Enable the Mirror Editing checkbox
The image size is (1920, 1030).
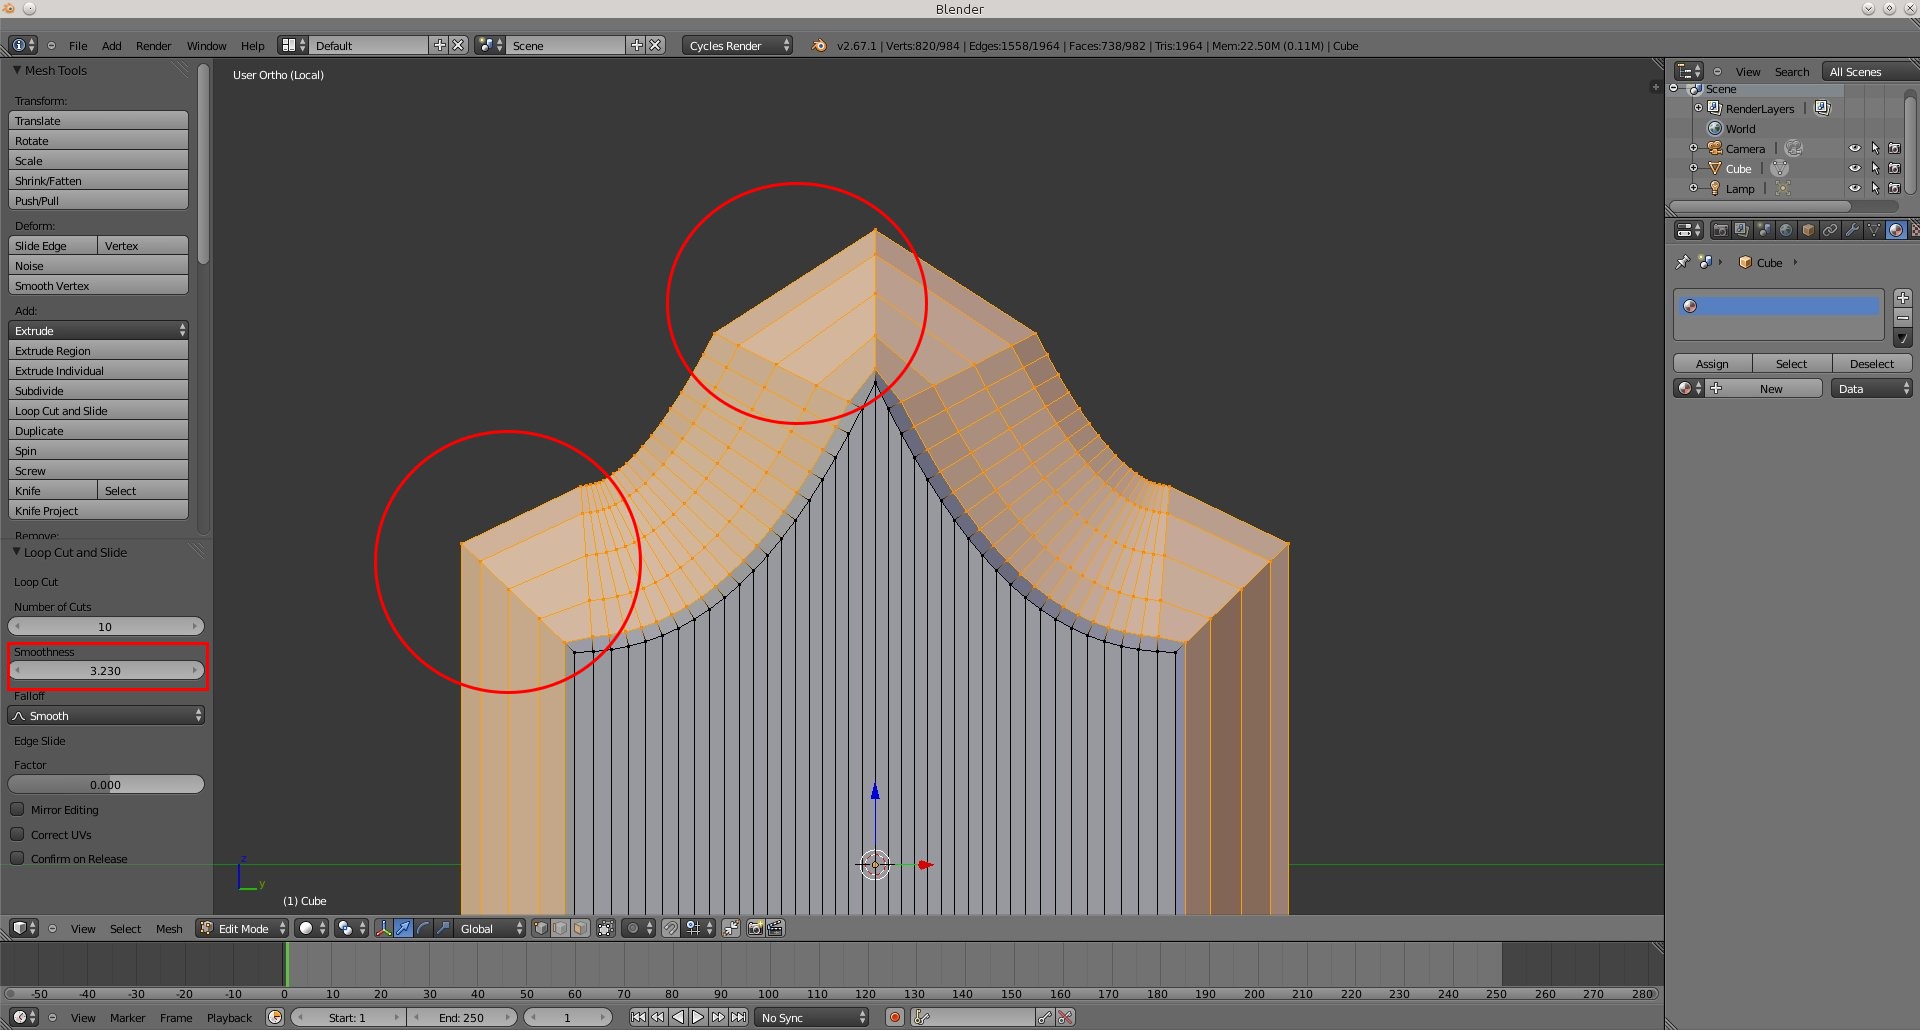click(17, 809)
